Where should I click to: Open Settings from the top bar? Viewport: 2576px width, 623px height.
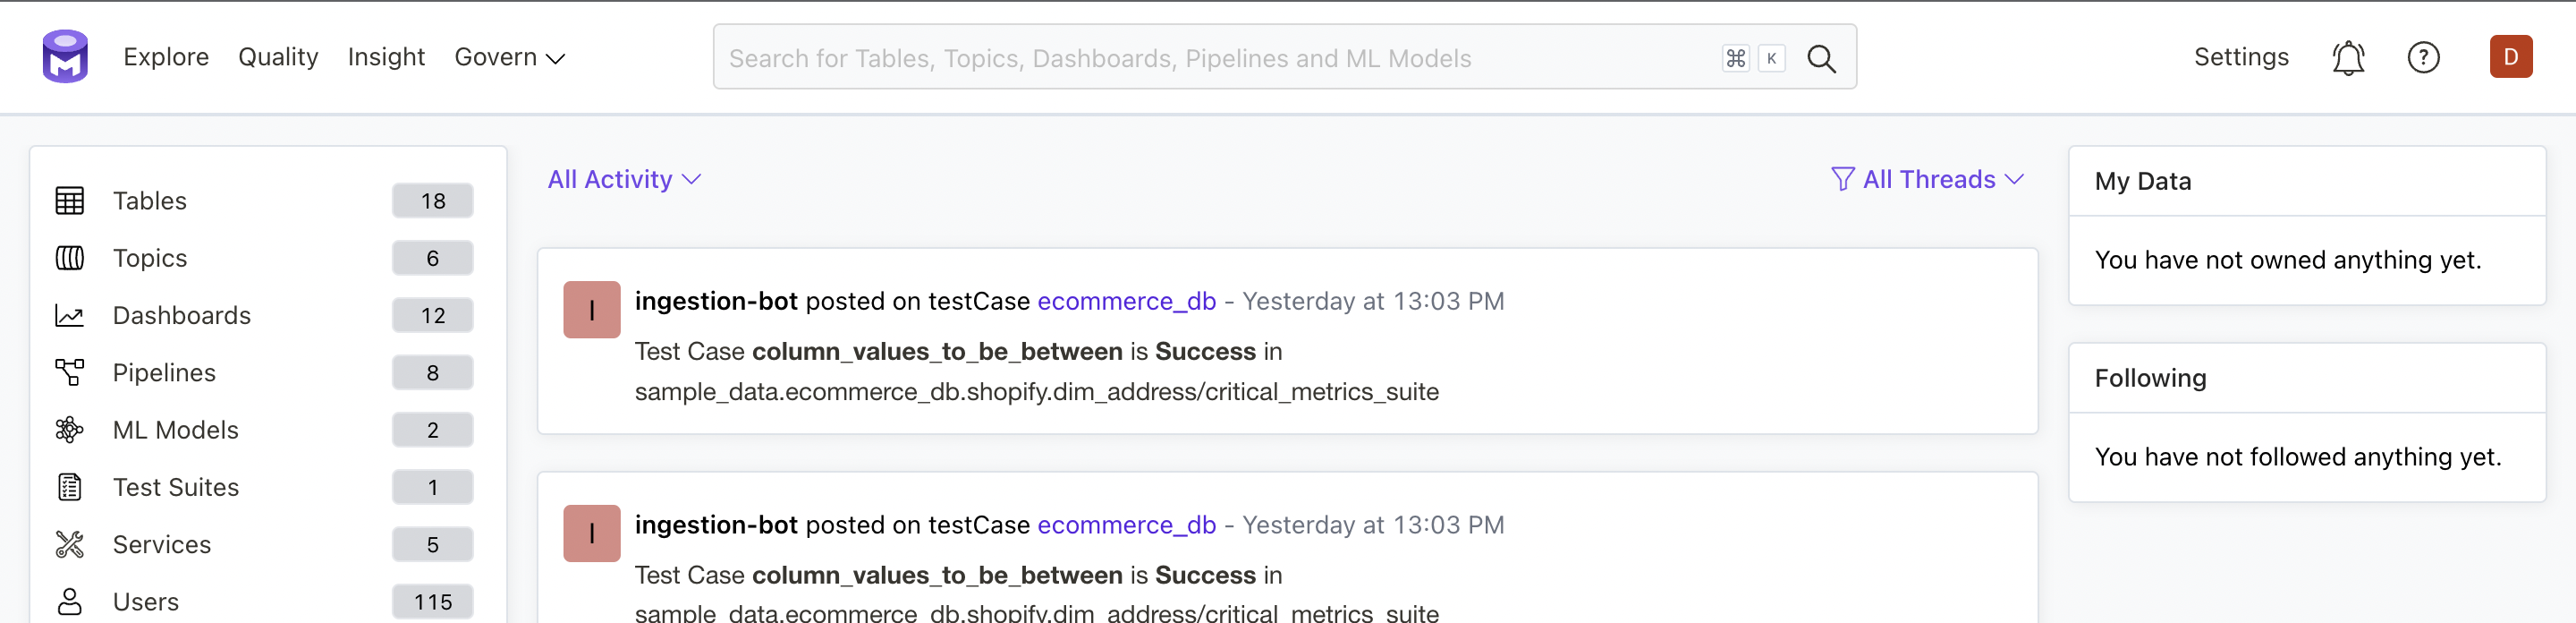[x=2240, y=57]
